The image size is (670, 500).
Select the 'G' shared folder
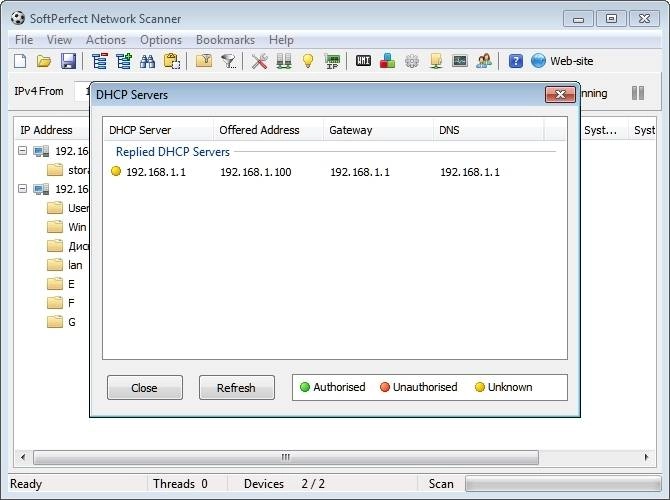click(x=62, y=322)
